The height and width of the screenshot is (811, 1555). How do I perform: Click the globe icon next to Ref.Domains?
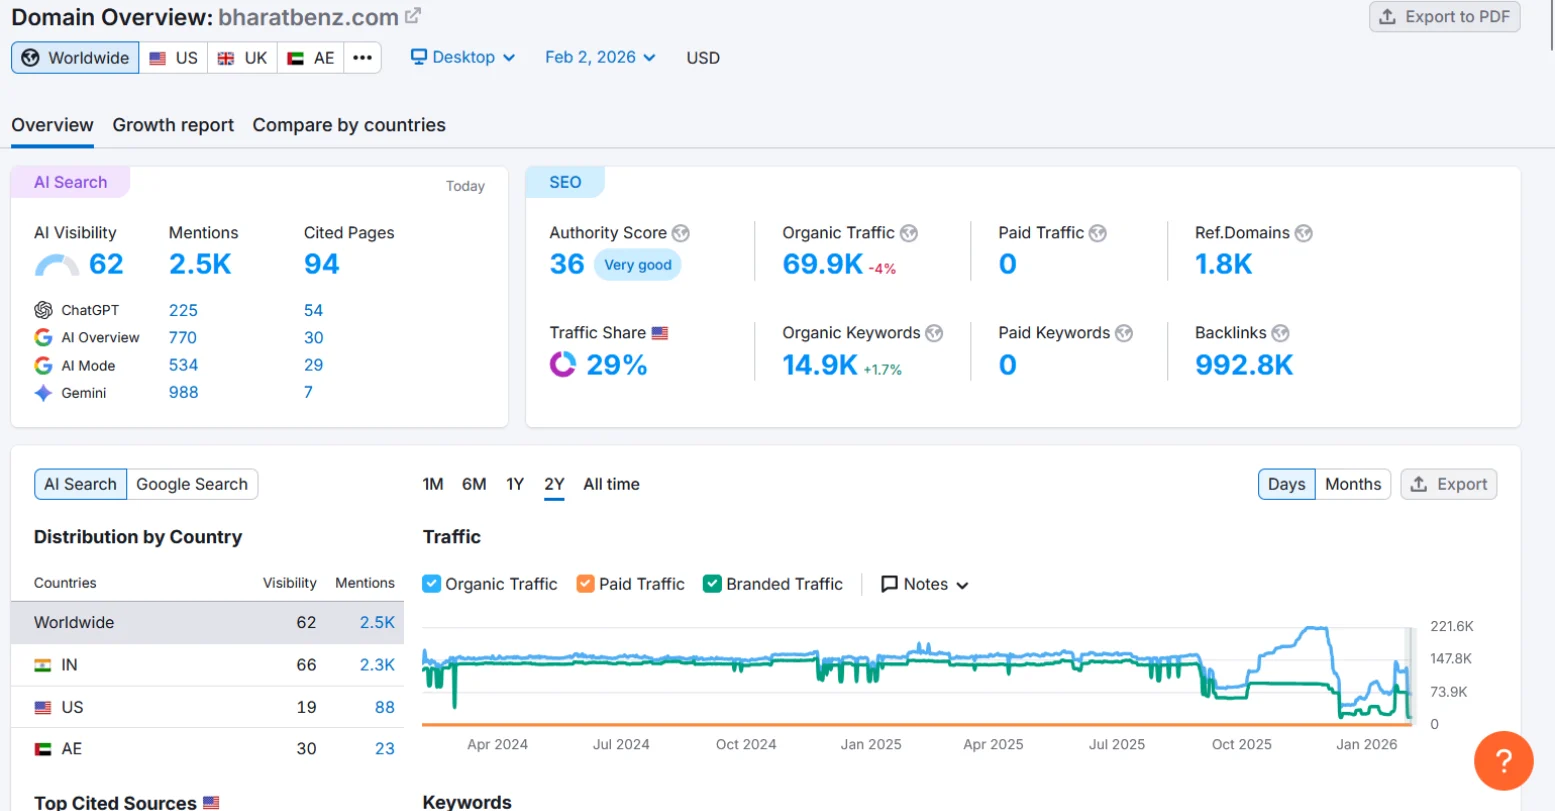pos(1303,233)
